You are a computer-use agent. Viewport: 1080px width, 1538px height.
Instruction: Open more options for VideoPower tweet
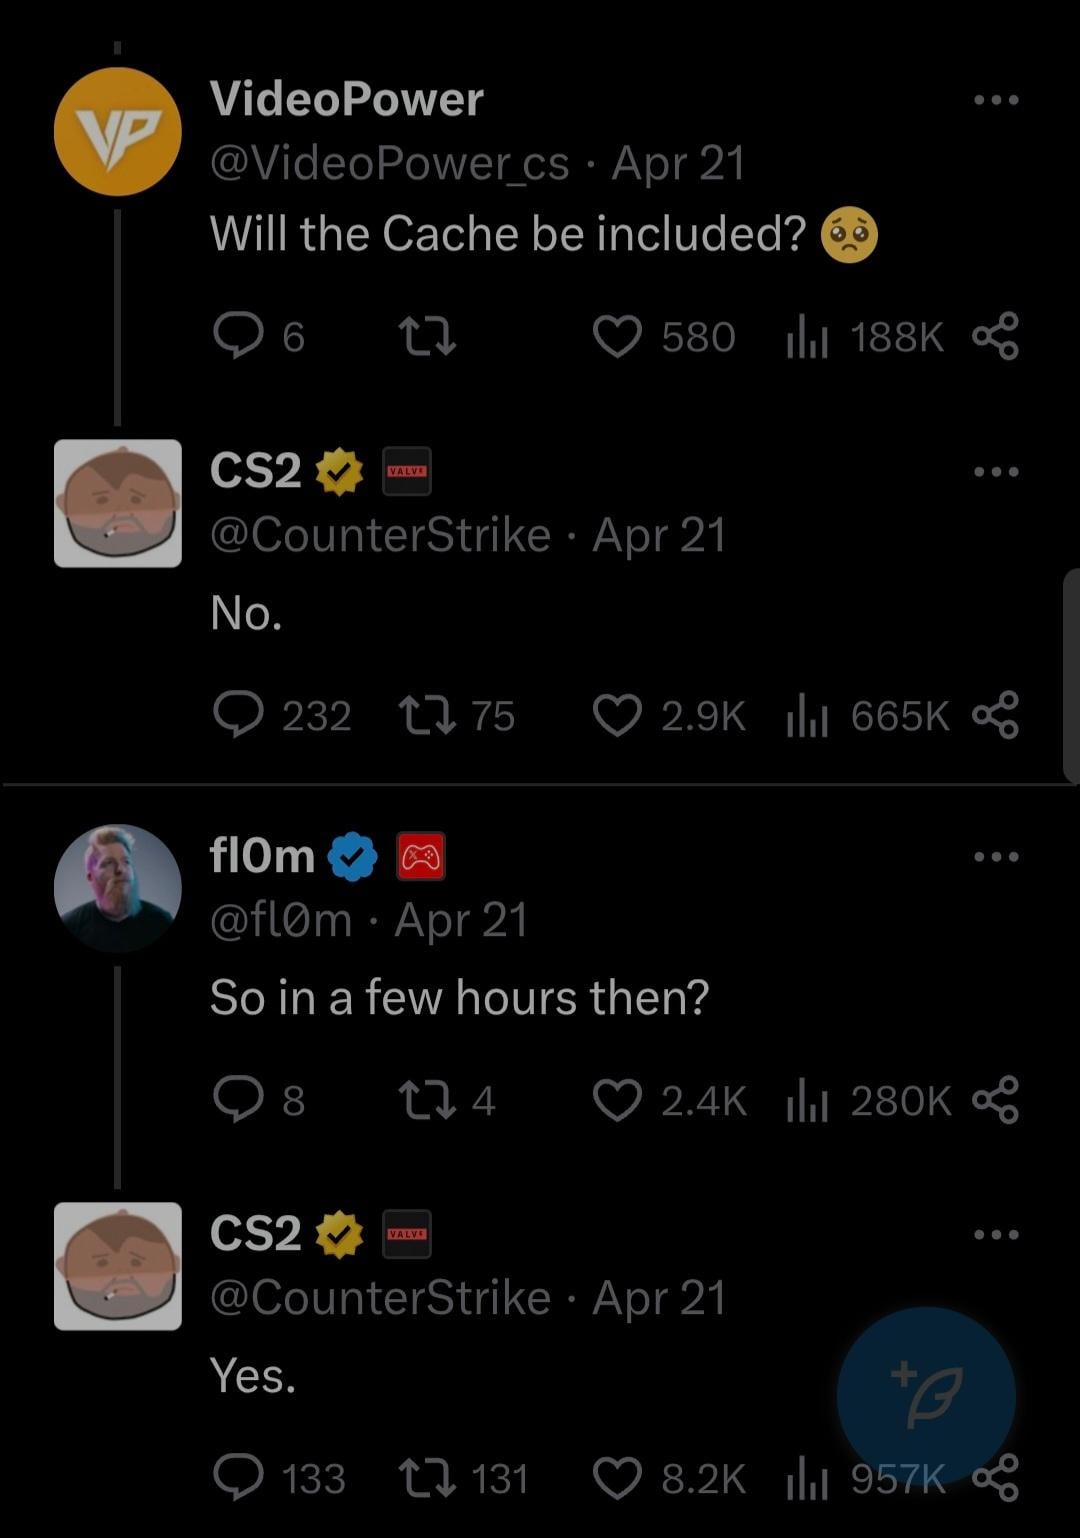pos(996,100)
